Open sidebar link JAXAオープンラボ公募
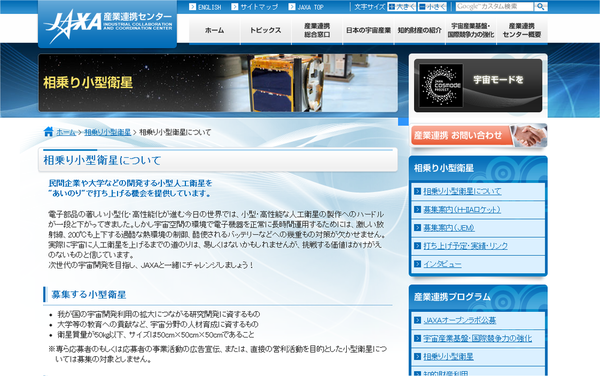600x376 pixels. (x=460, y=321)
